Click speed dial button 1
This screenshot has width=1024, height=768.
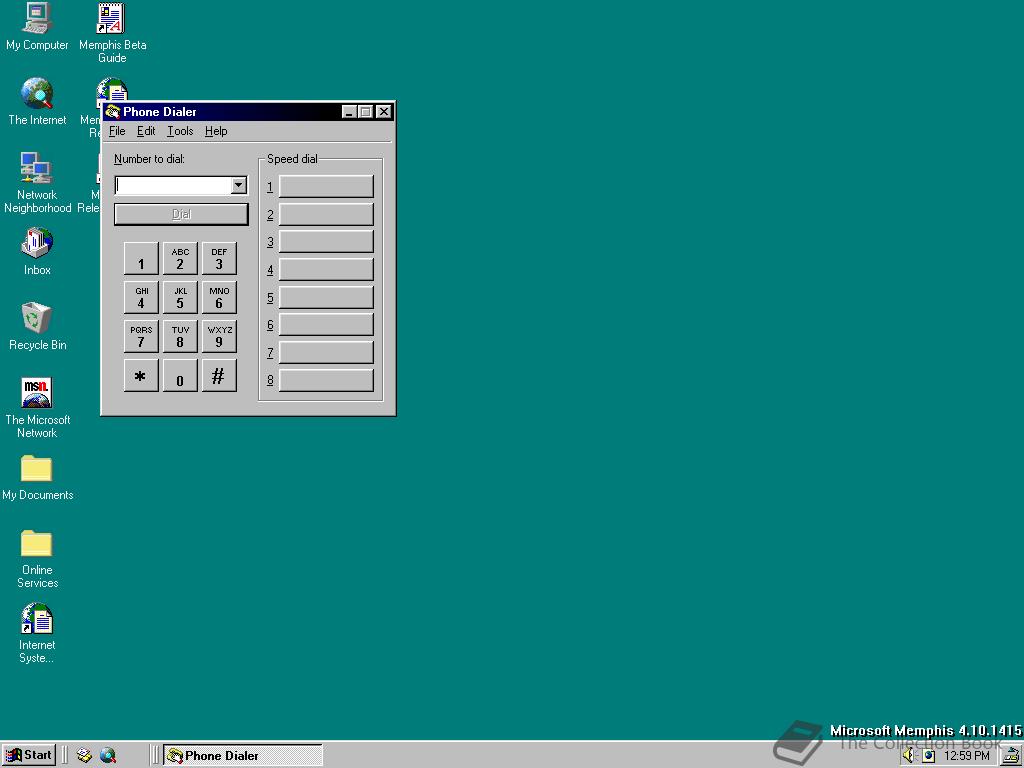coord(327,186)
